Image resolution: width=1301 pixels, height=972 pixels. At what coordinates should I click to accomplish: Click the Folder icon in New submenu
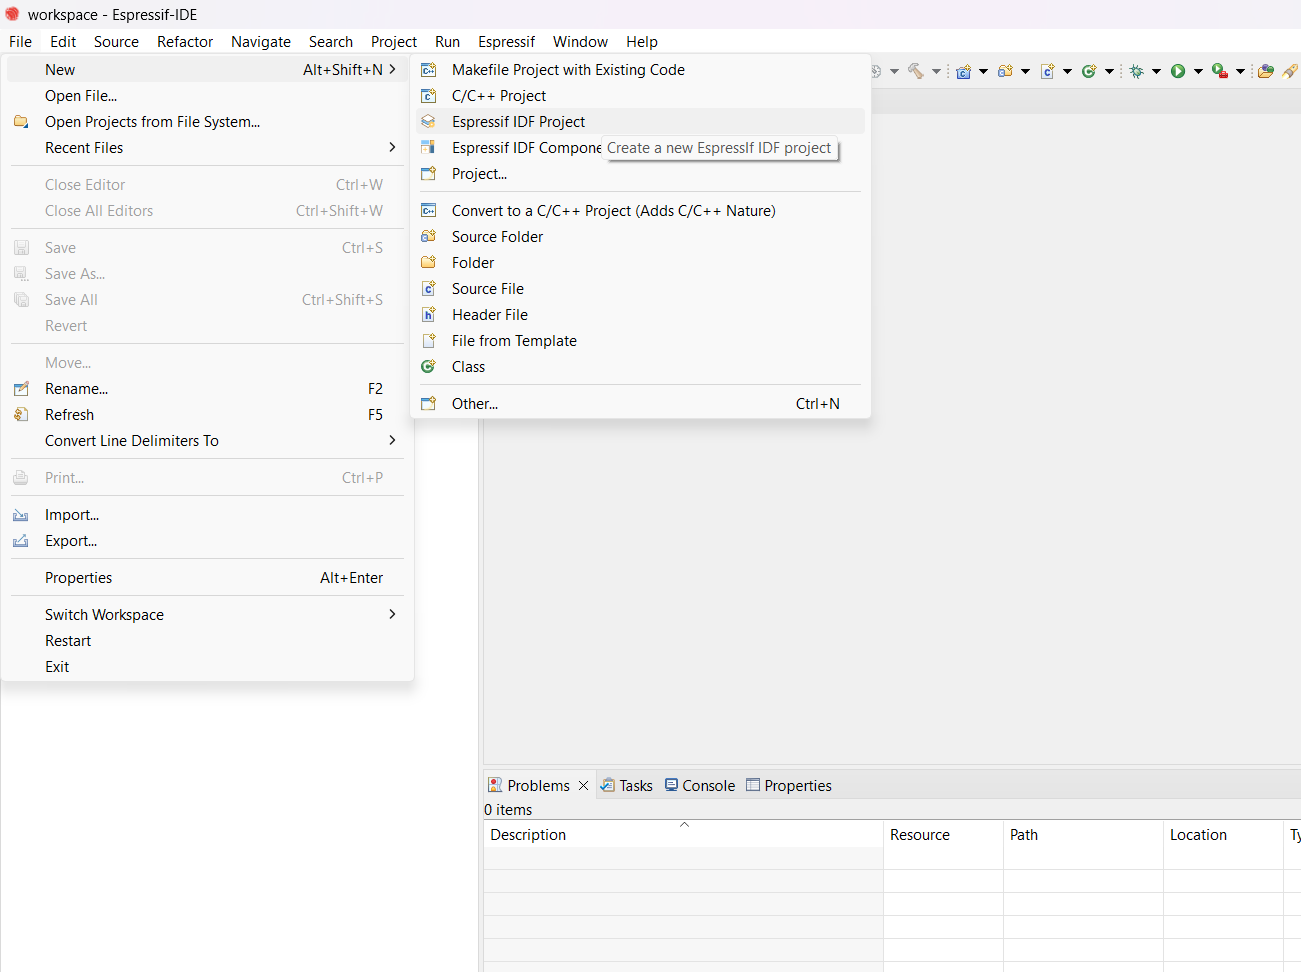pyautogui.click(x=428, y=263)
